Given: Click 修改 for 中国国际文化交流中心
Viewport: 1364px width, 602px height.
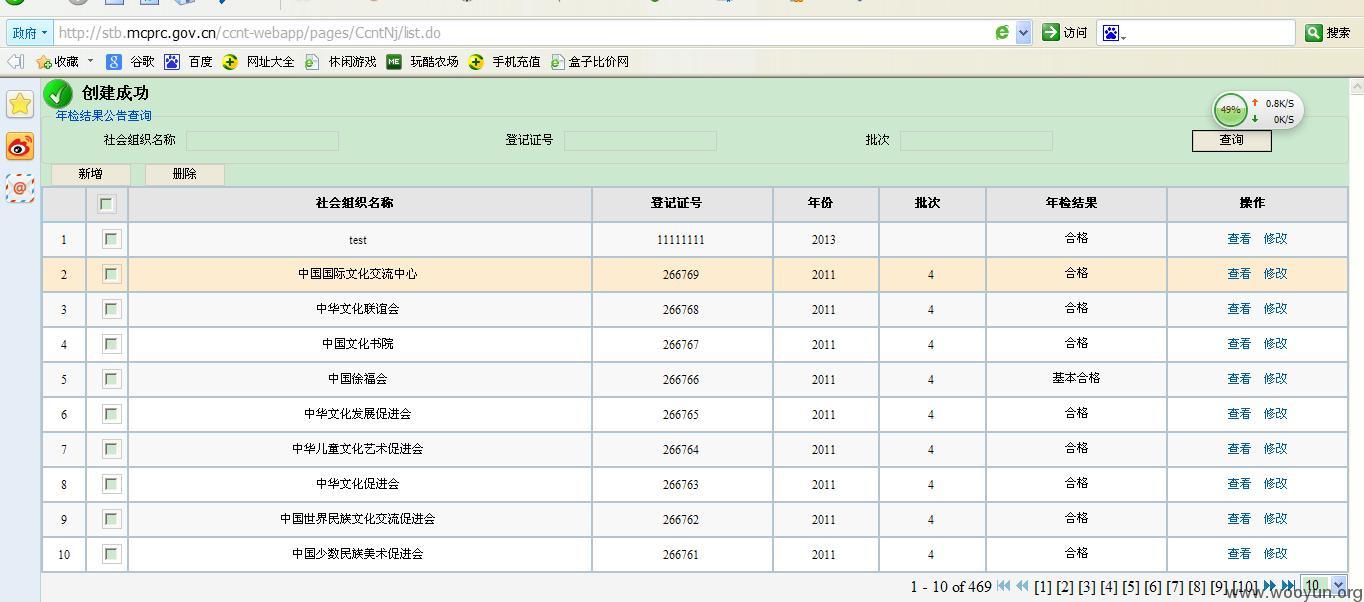Looking at the screenshot, I should click(1275, 274).
